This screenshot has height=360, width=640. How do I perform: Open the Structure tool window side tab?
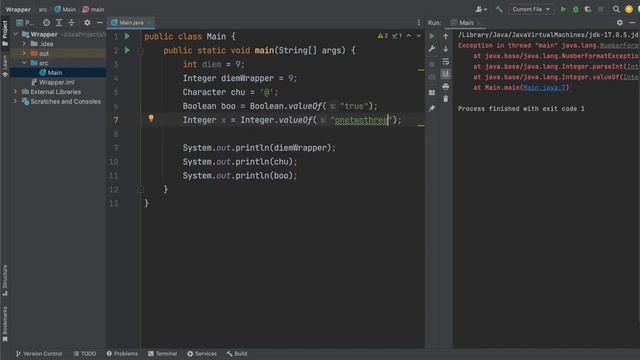click(x=5, y=280)
